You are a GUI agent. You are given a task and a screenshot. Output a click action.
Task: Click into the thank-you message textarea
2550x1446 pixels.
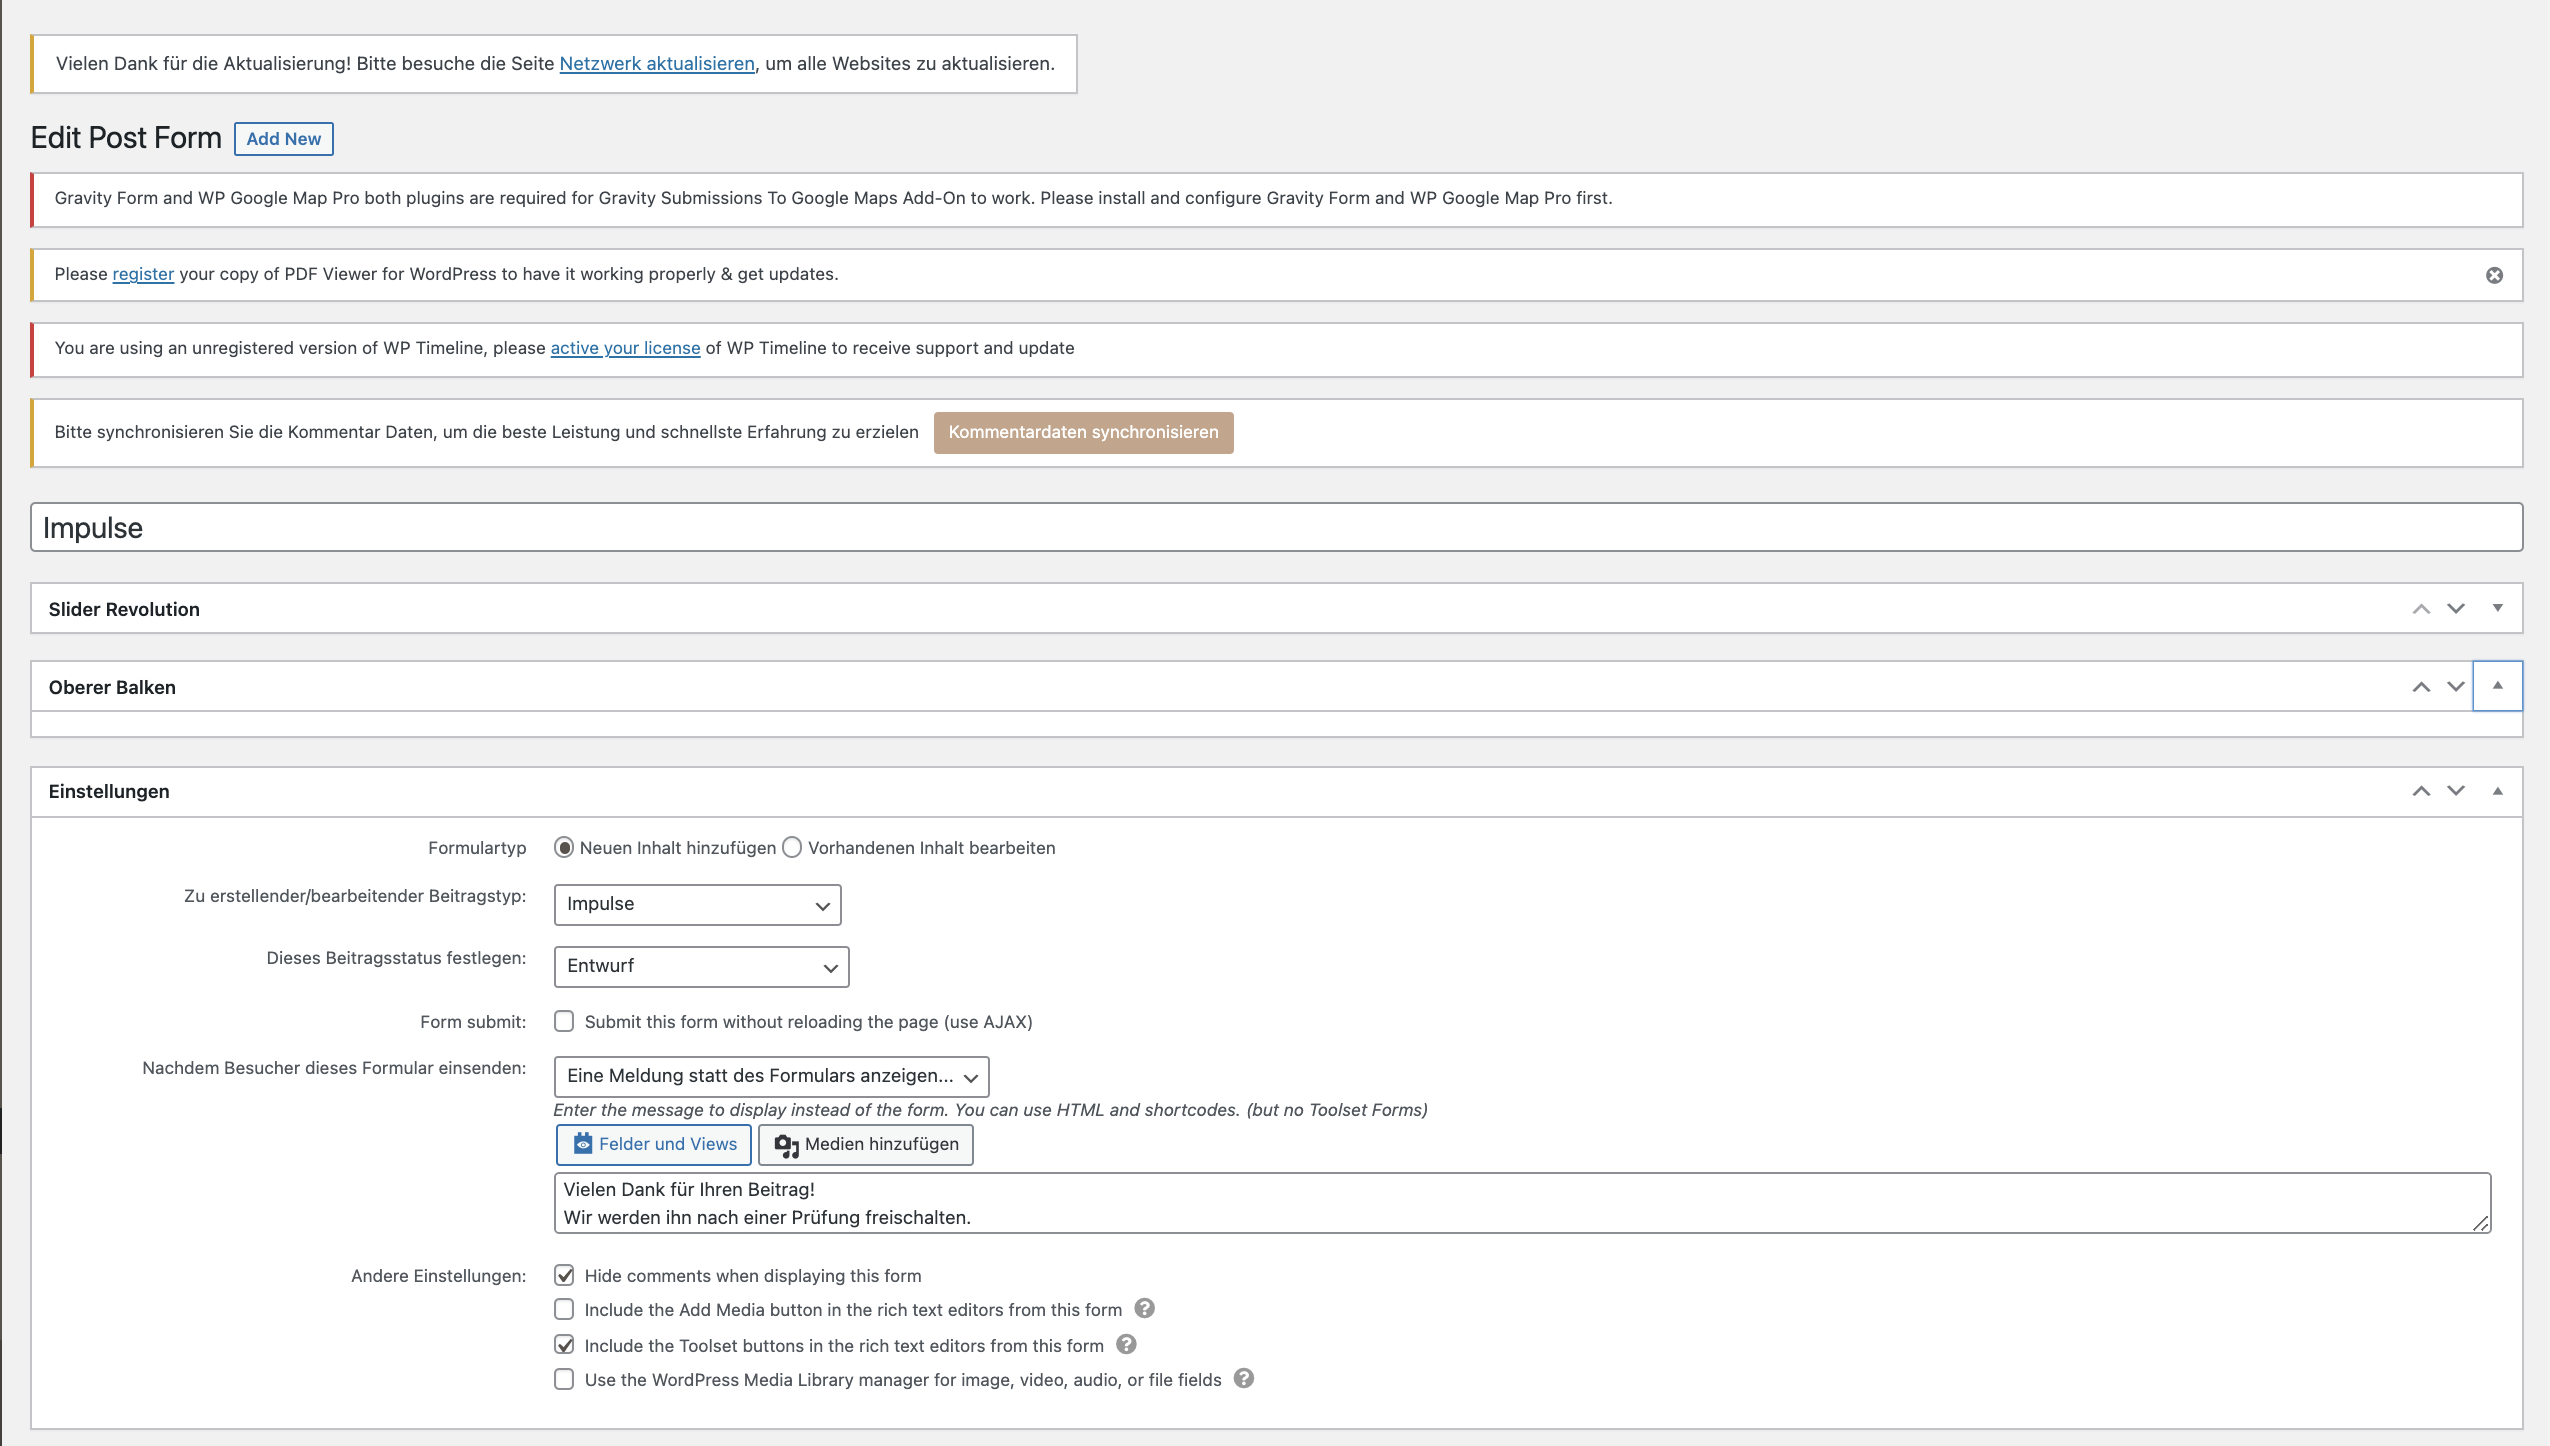pos(1522,1203)
